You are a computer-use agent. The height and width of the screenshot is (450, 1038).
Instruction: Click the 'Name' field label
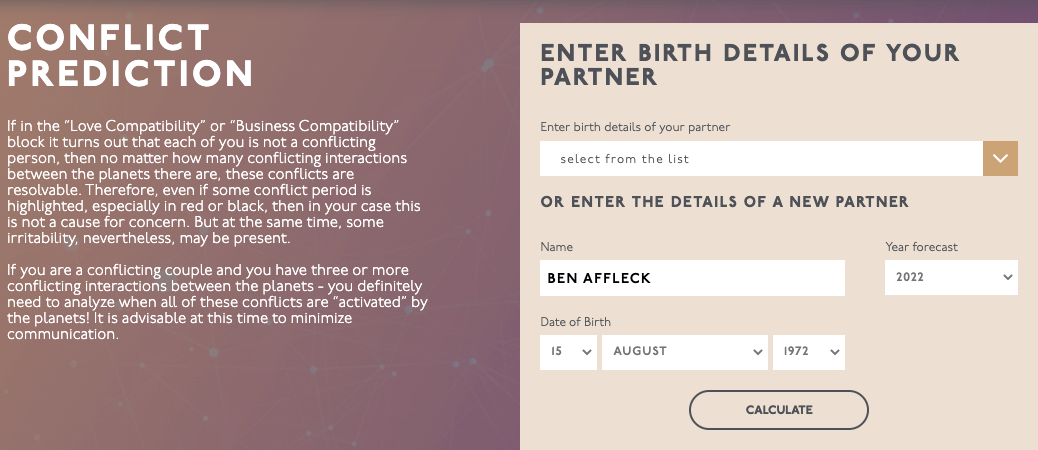556,247
